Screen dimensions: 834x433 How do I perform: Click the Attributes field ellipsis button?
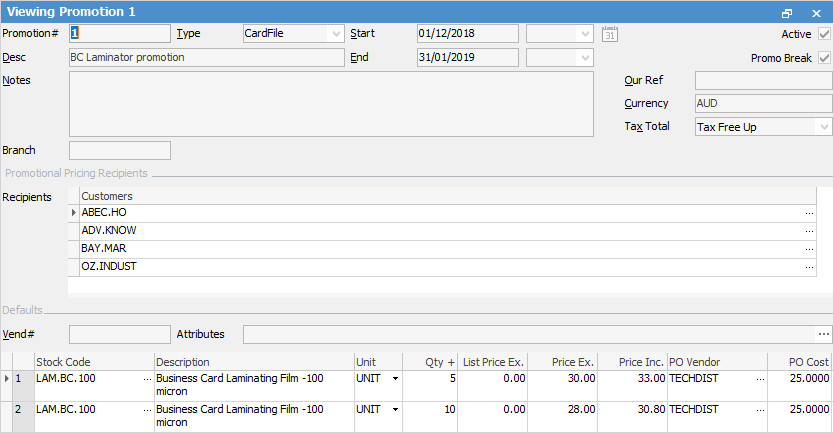pyautogui.click(x=823, y=334)
